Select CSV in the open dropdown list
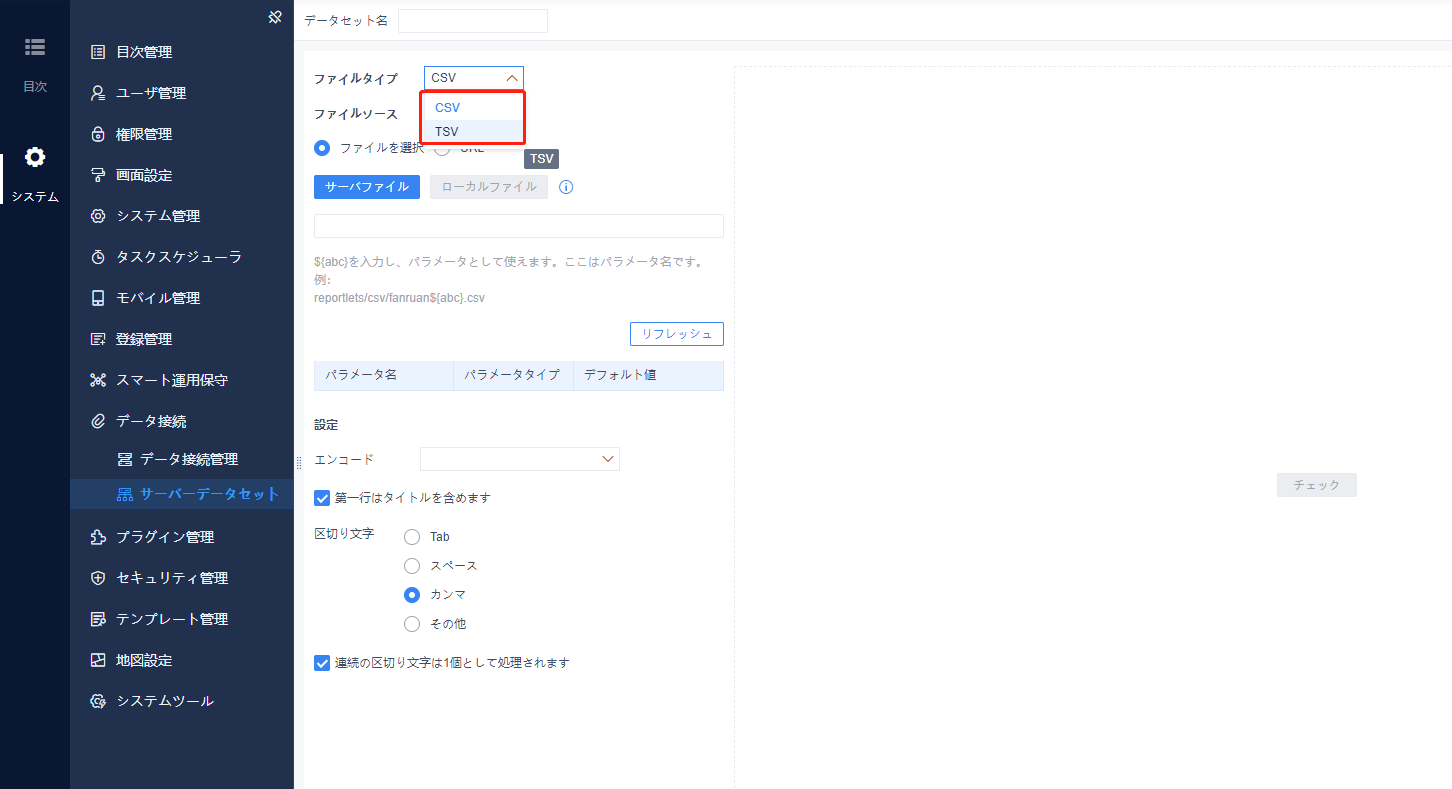1452x789 pixels. (446, 107)
